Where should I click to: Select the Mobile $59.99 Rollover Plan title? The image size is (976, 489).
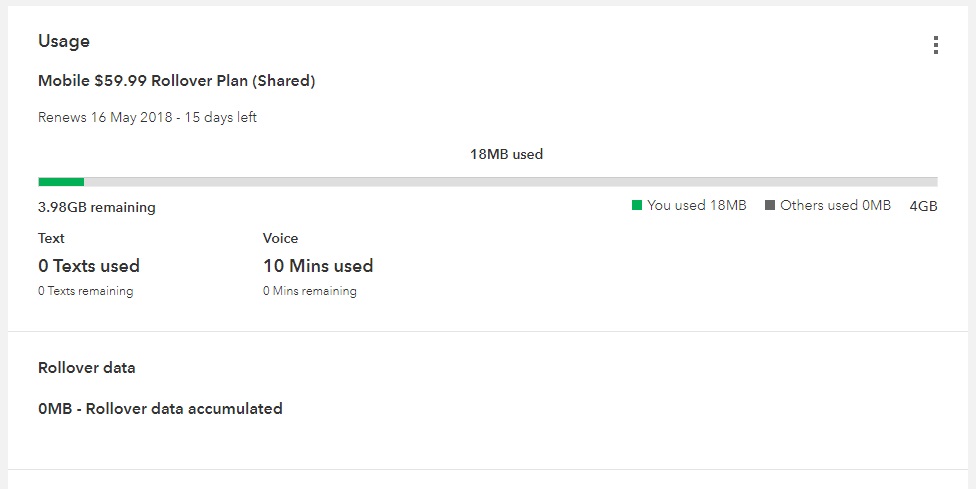click(x=177, y=81)
